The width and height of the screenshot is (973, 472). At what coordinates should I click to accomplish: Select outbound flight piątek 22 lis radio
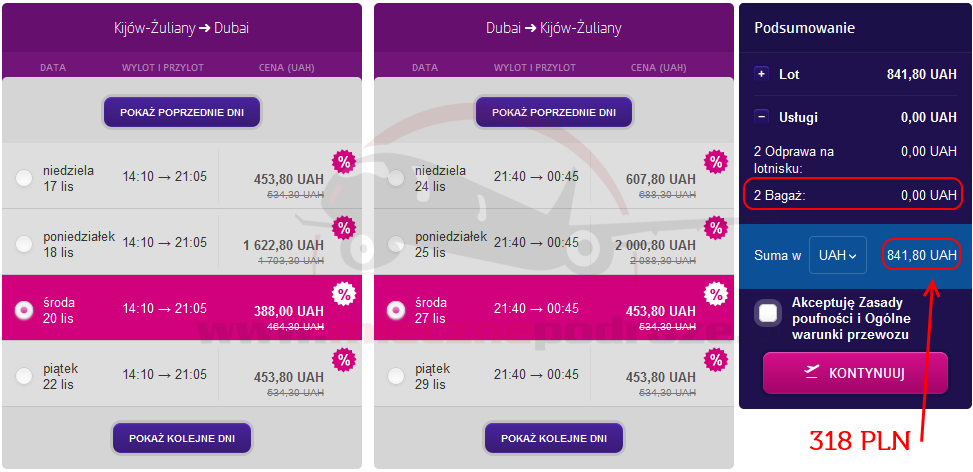tap(24, 375)
